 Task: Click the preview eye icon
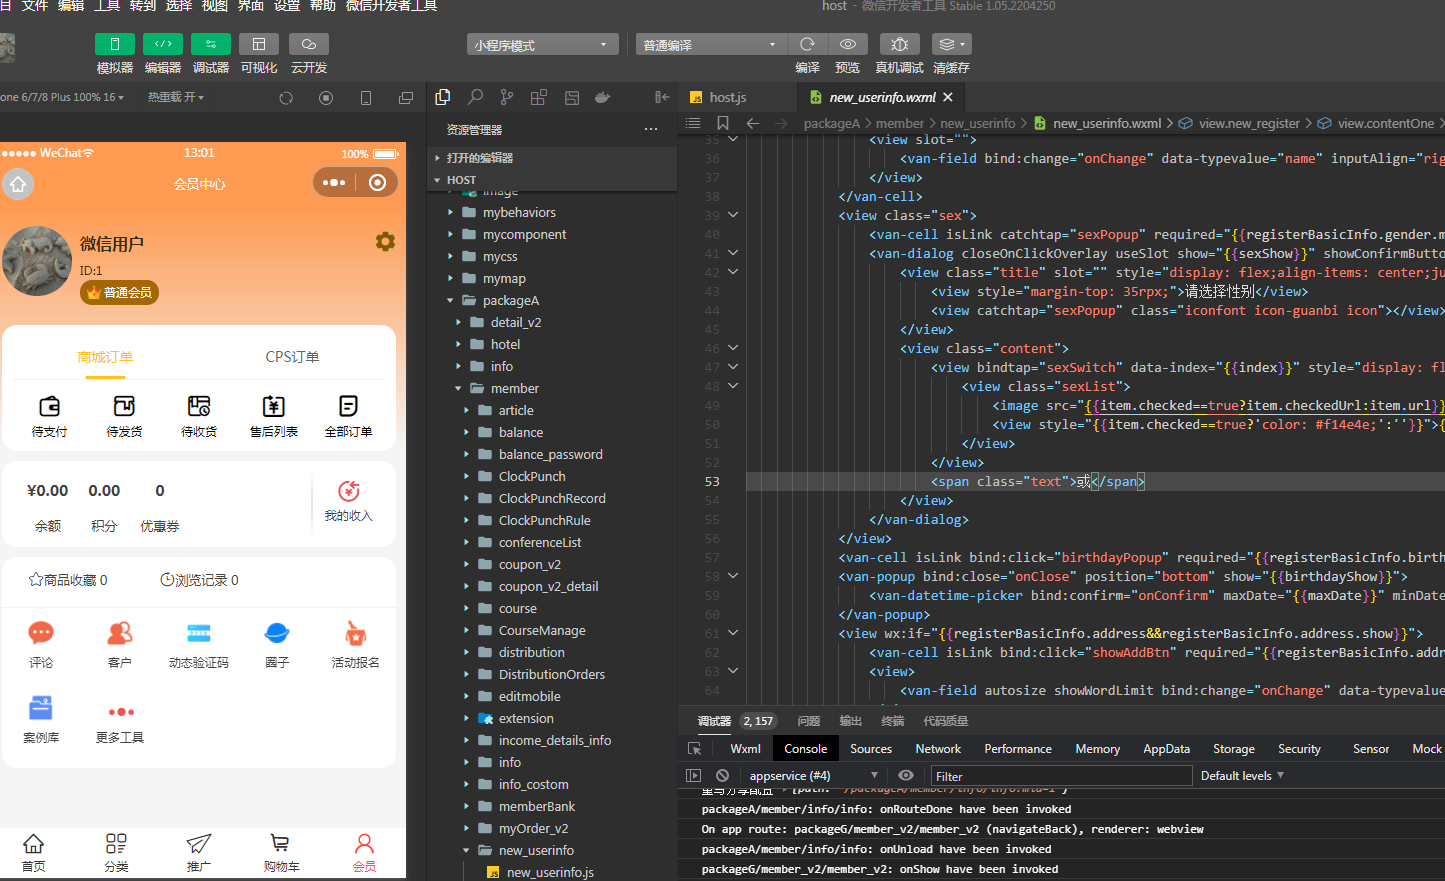pos(847,44)
